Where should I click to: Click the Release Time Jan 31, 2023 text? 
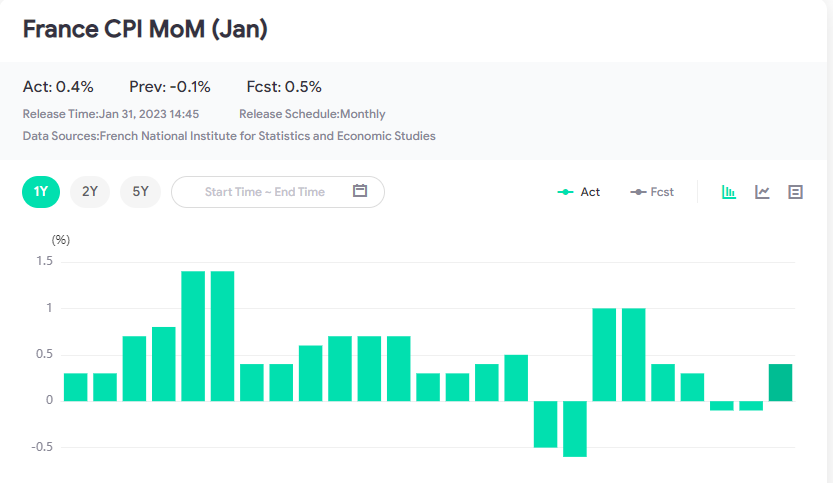pyautogui.click(x=111, y=114)
